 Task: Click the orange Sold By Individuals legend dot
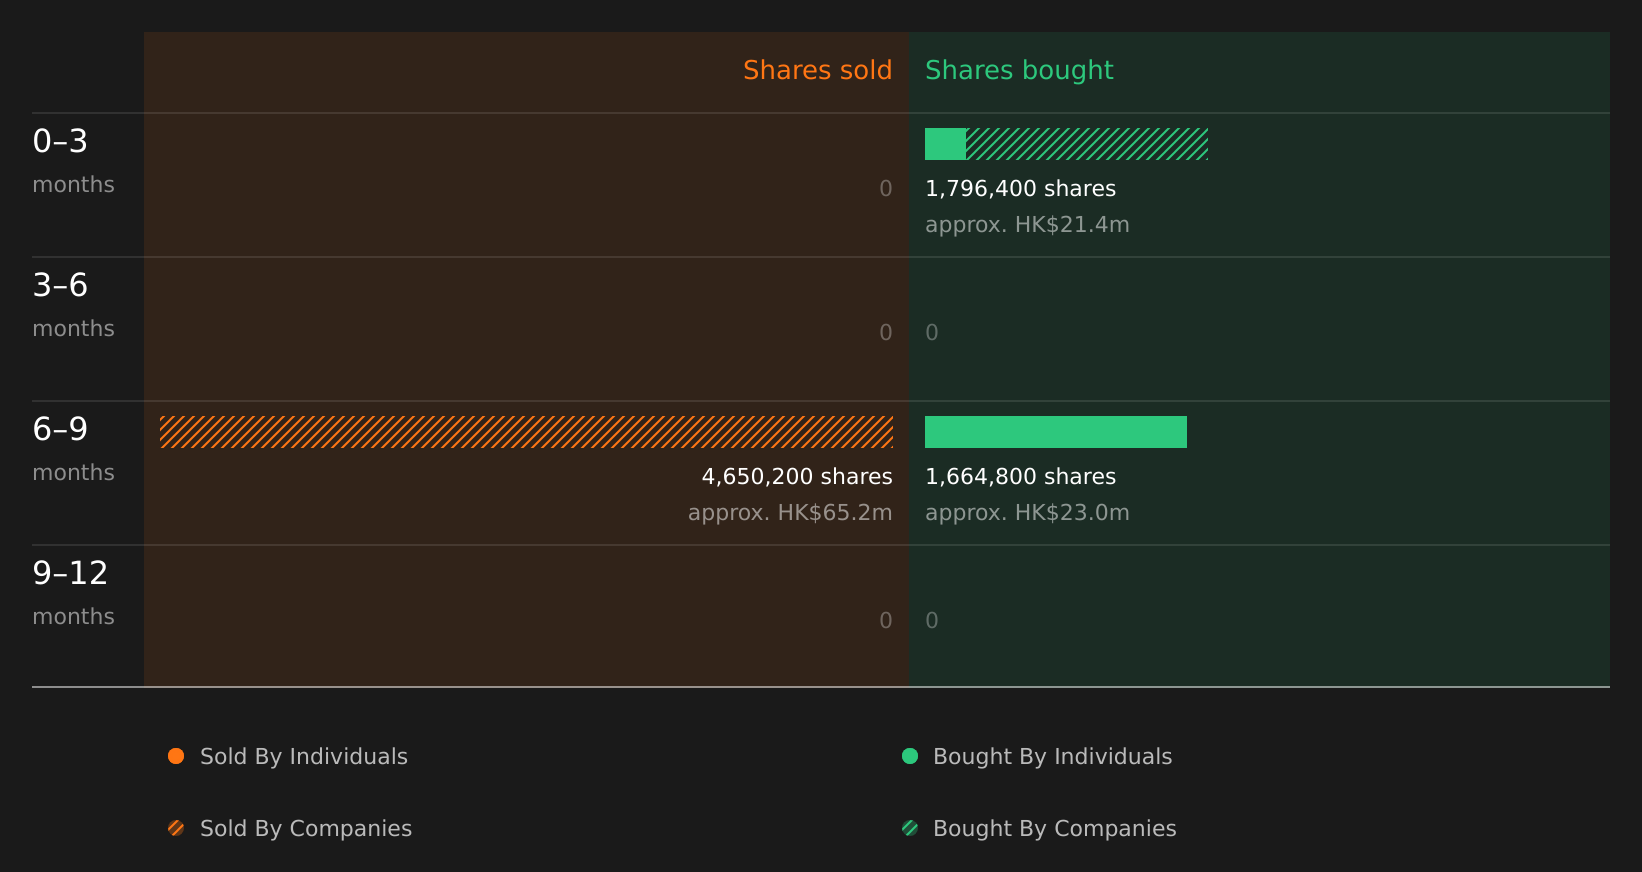pyautogui.click(x=176, y=756)
